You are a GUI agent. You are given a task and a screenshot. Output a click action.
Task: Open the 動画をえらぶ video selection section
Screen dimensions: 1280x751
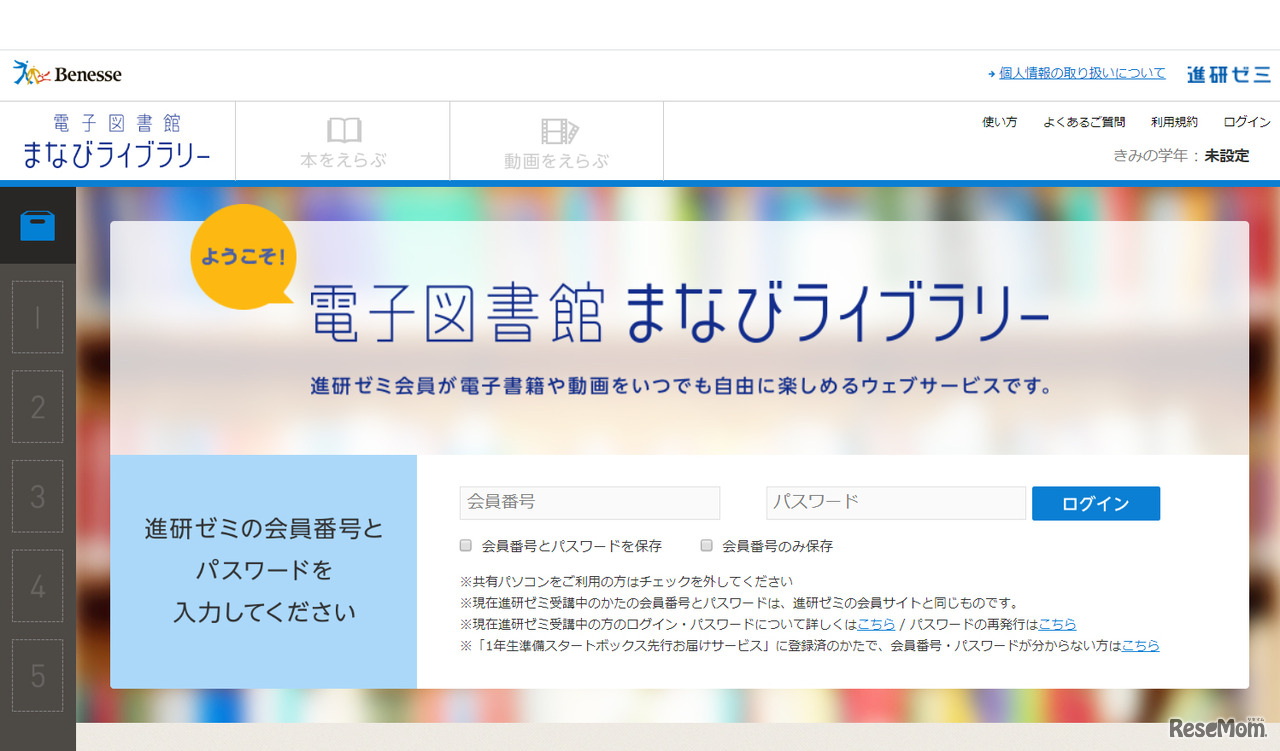pos(556,138)
